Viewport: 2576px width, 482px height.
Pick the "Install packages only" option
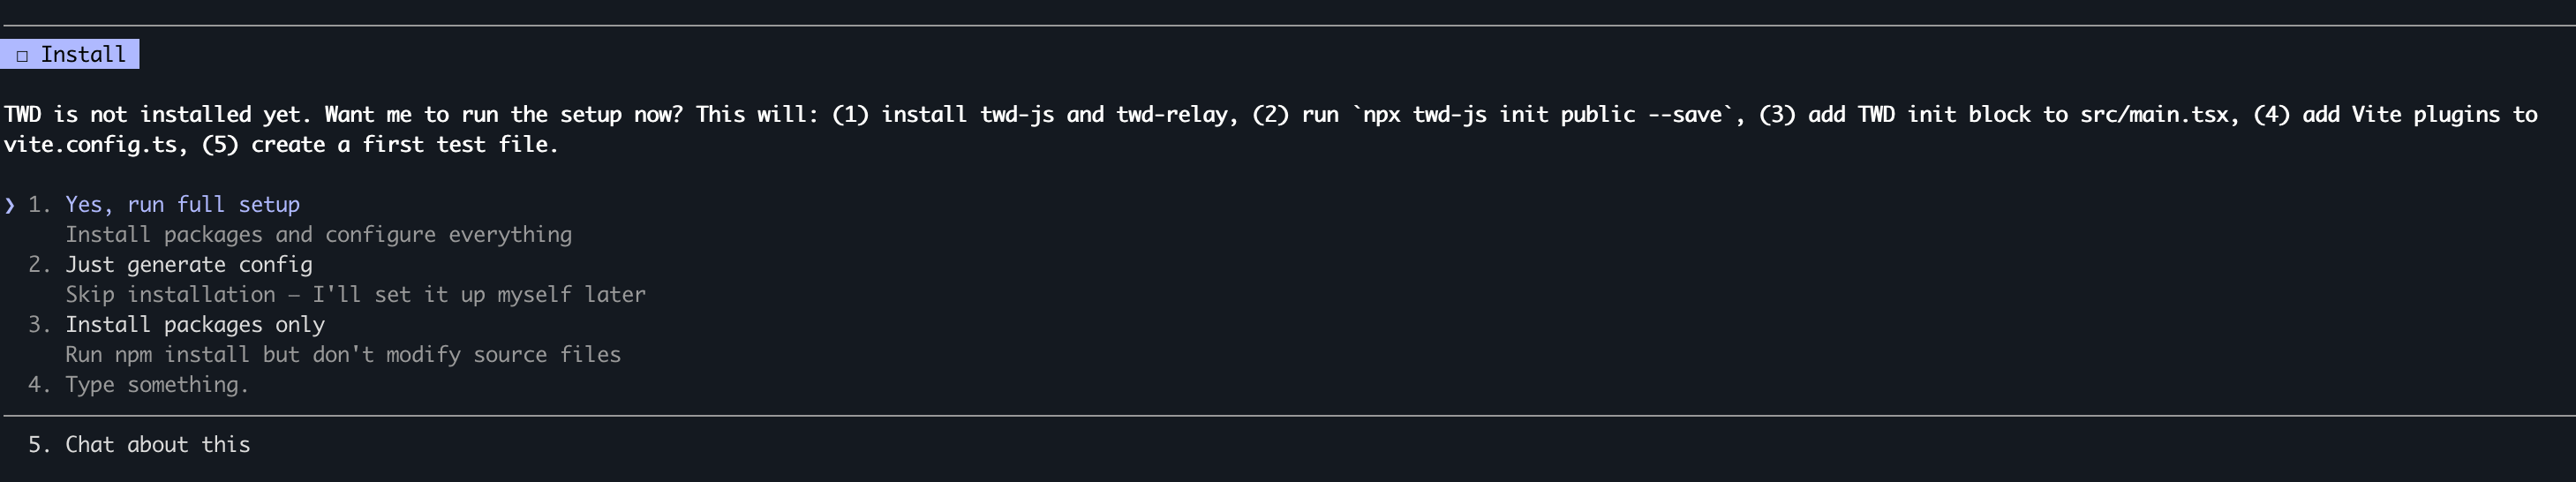click(x=194, y=325)
